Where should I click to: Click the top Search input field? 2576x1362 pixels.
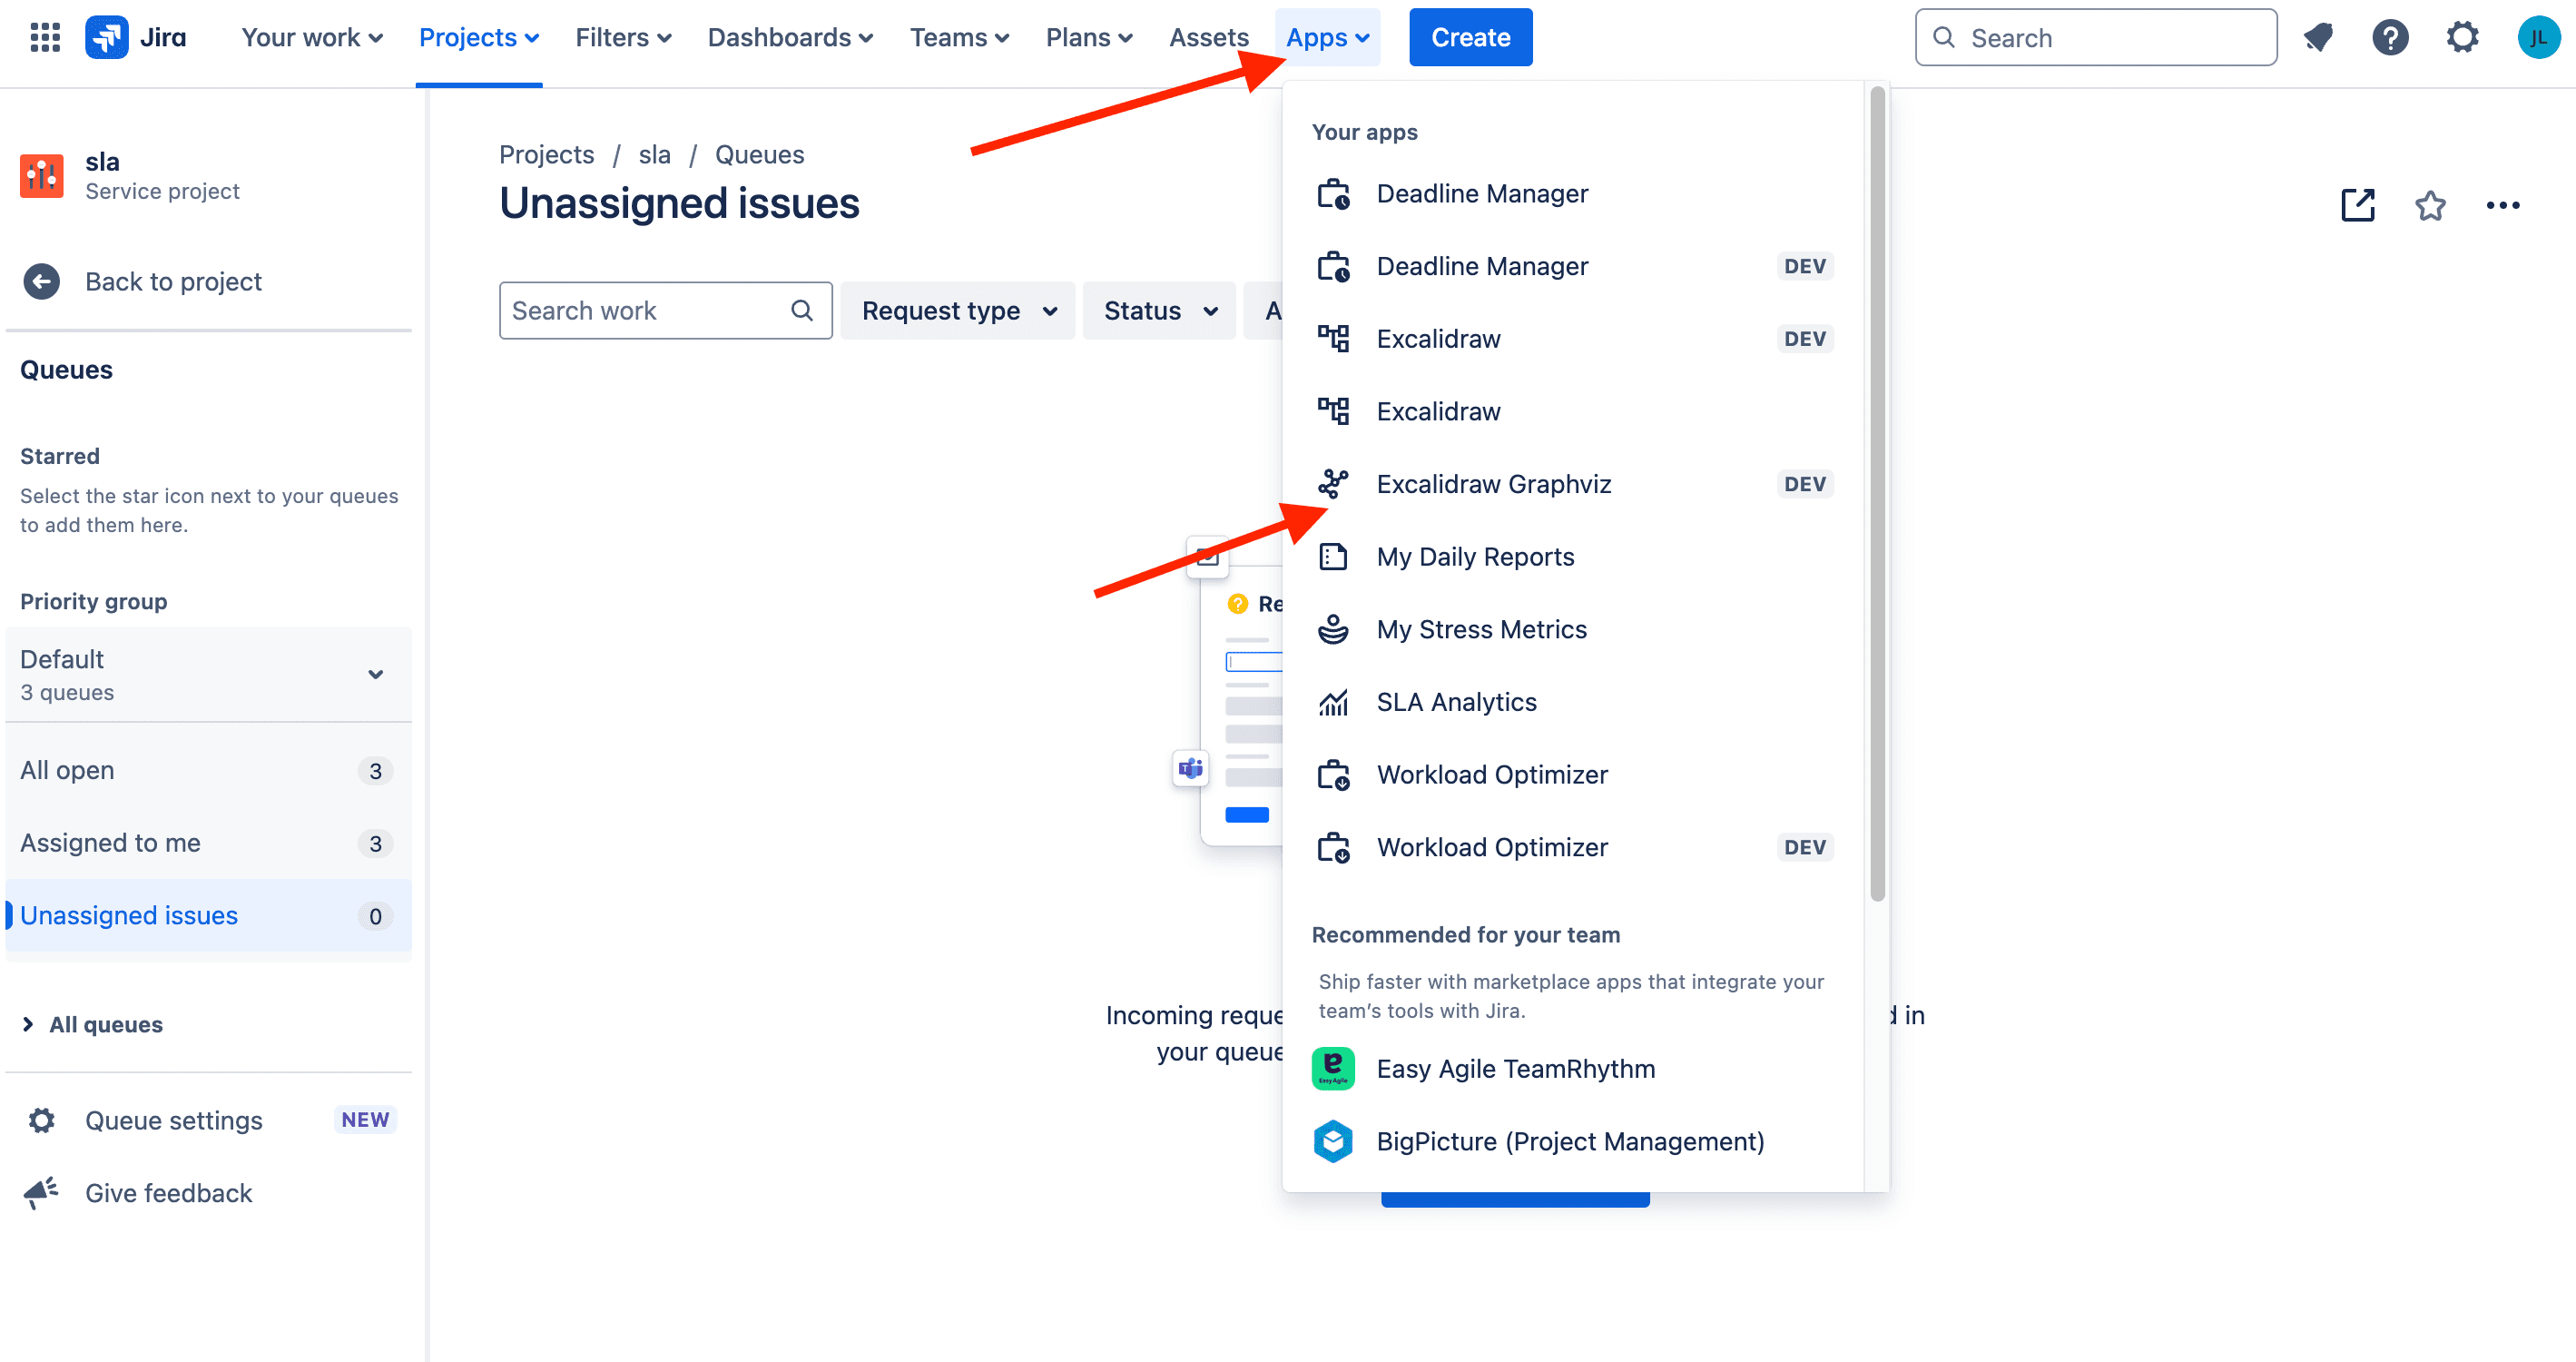tap(2096, 38)
